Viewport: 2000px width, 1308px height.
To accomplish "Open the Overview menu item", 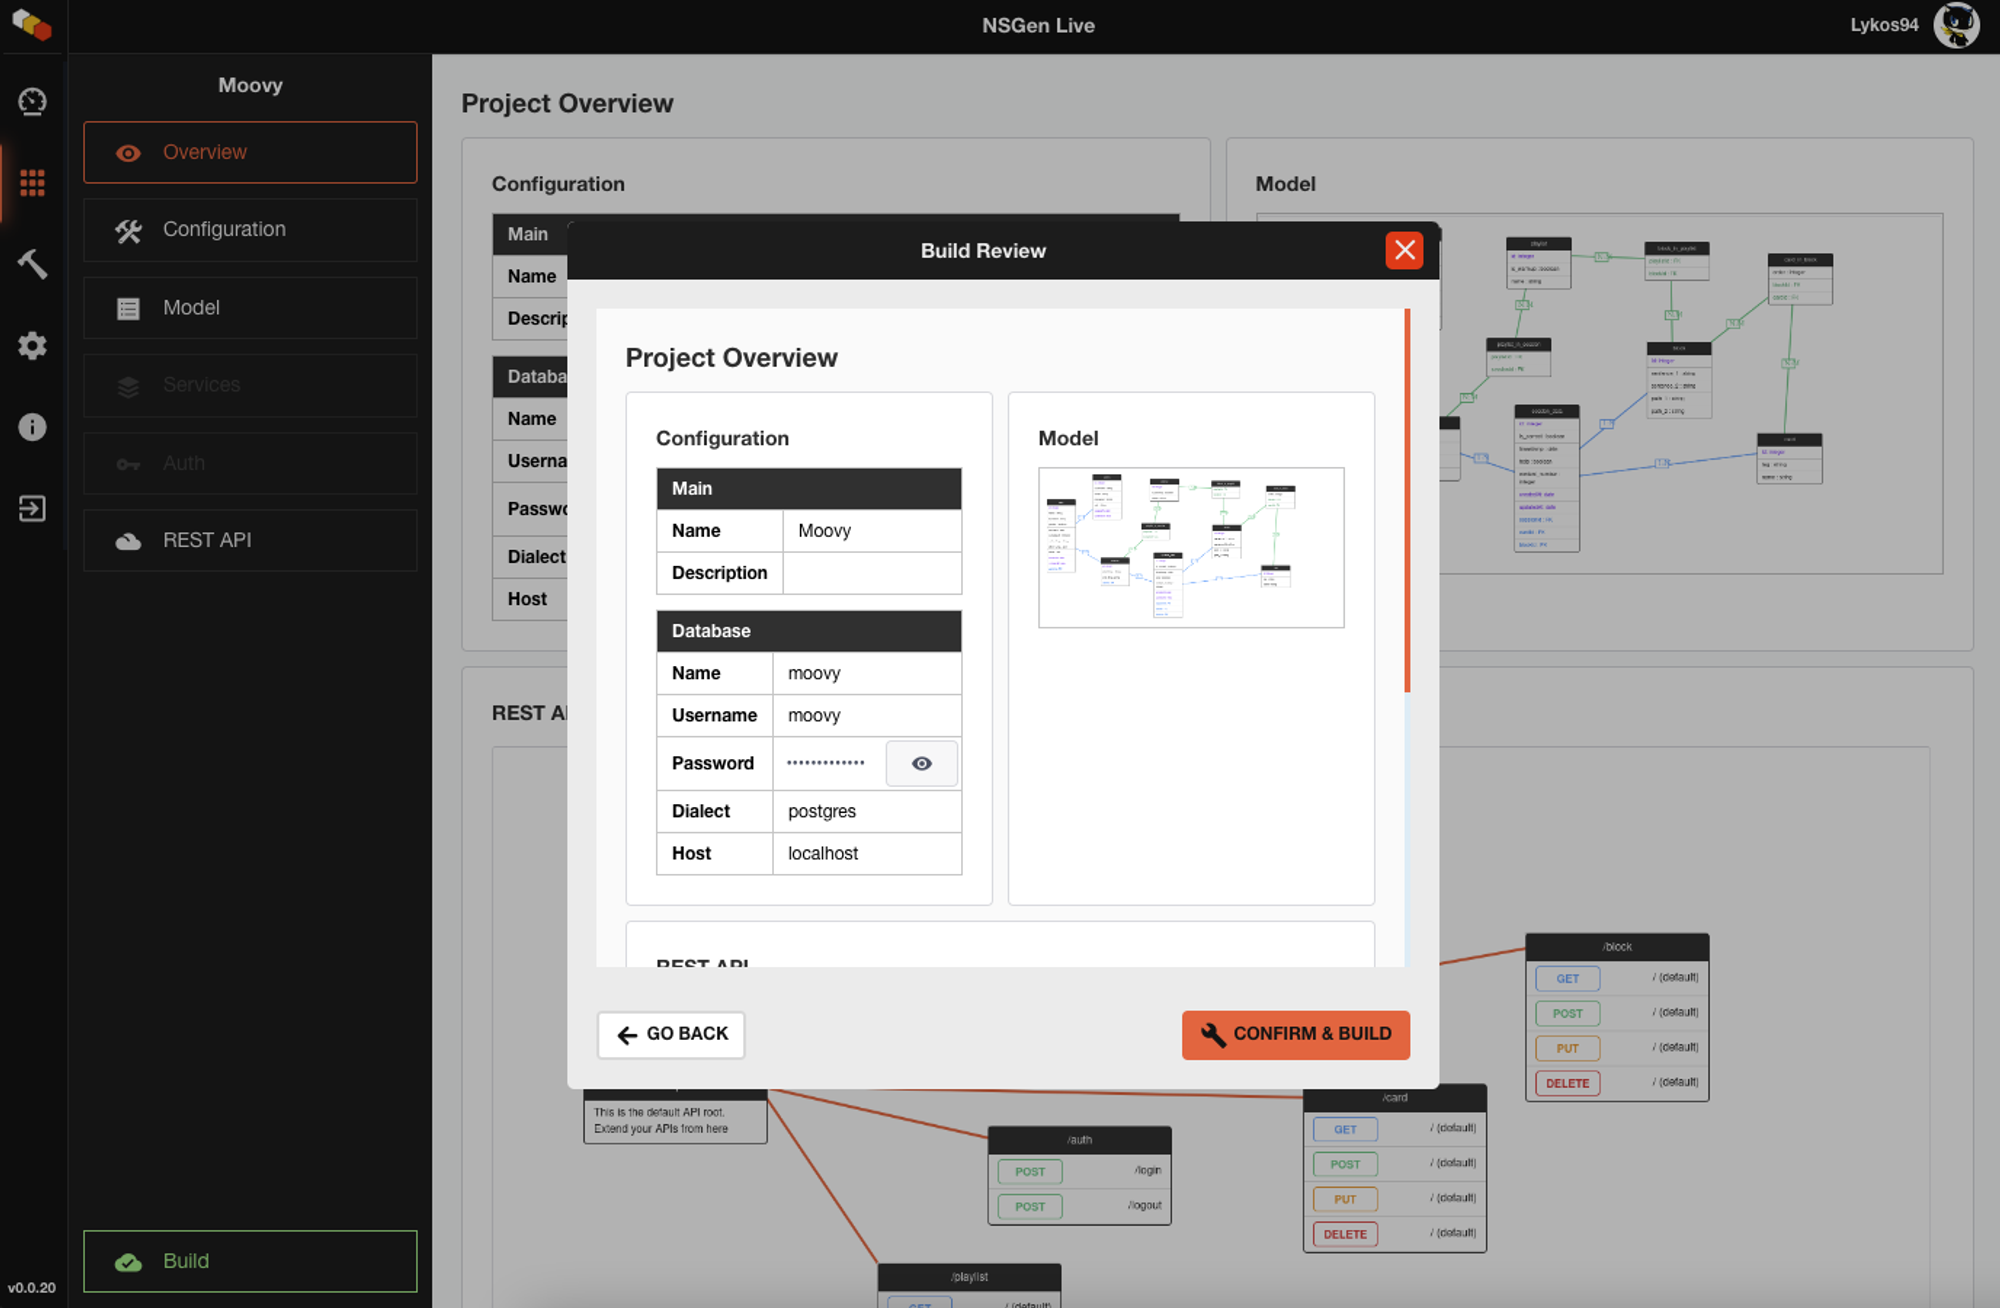I will tap(250, 152).
